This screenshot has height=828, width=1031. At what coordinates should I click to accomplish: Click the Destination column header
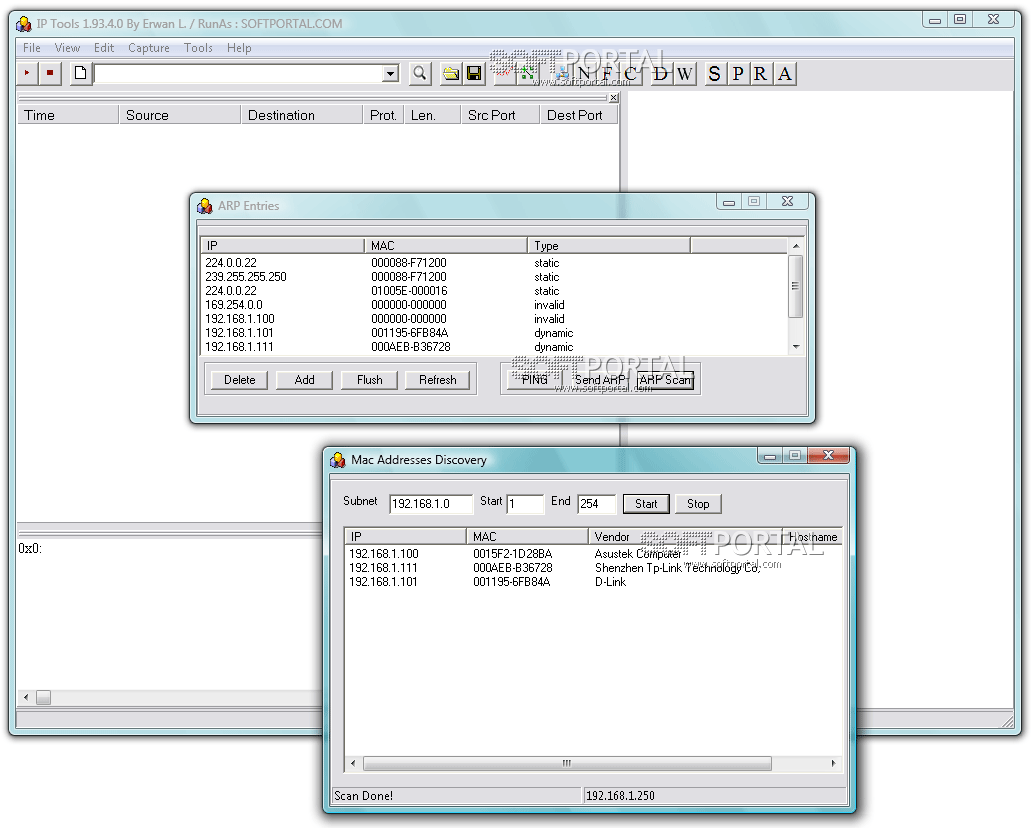click(x=302, y=115)
